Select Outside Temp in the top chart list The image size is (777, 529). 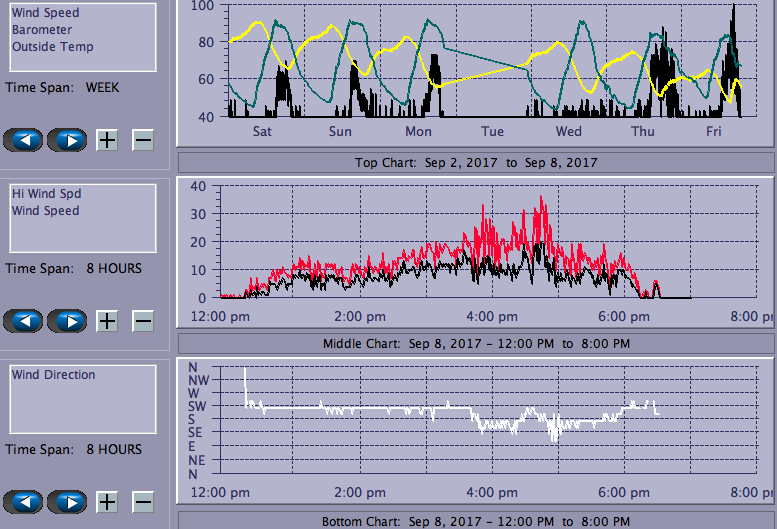click(x=52, y=47)
